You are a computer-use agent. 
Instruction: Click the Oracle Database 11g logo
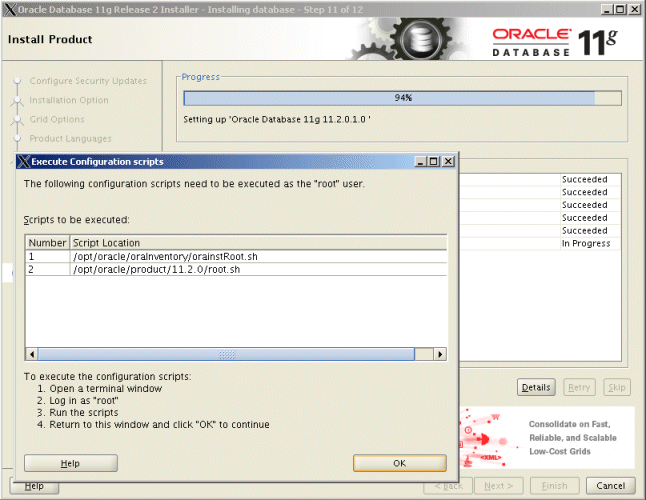[x=555, y=41]
